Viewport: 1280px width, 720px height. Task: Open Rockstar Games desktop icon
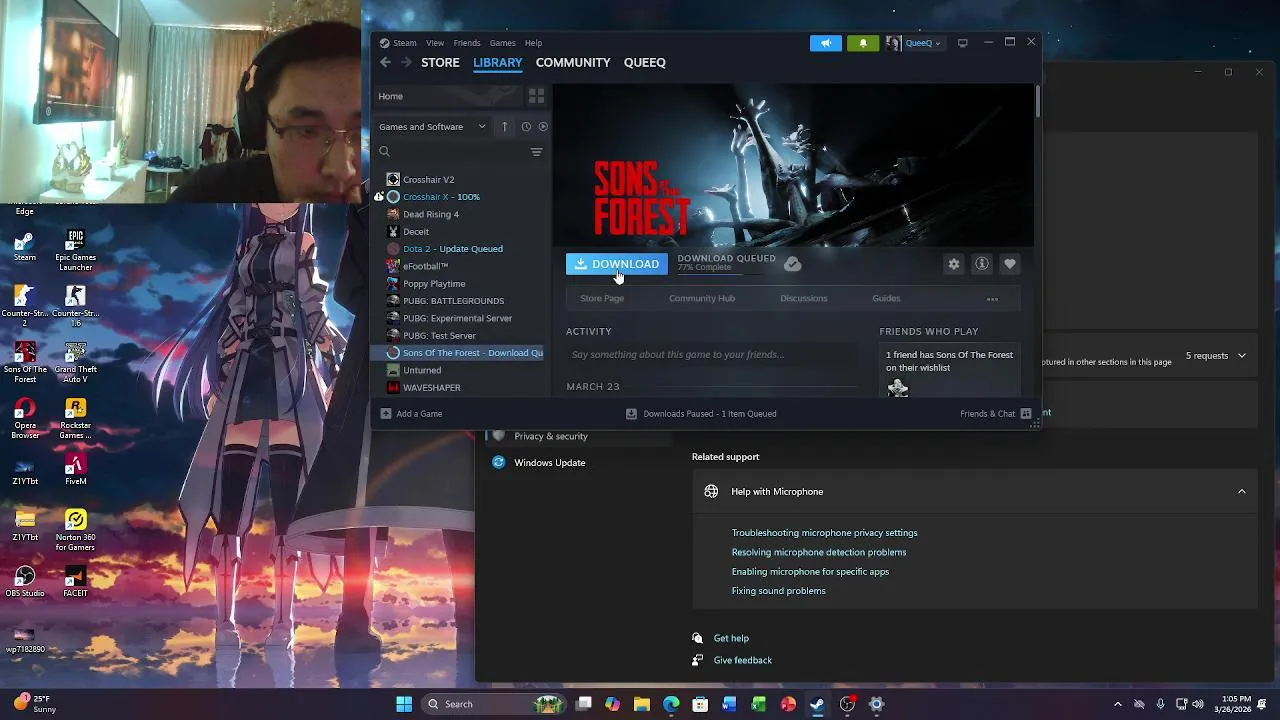tap(75, 419)
